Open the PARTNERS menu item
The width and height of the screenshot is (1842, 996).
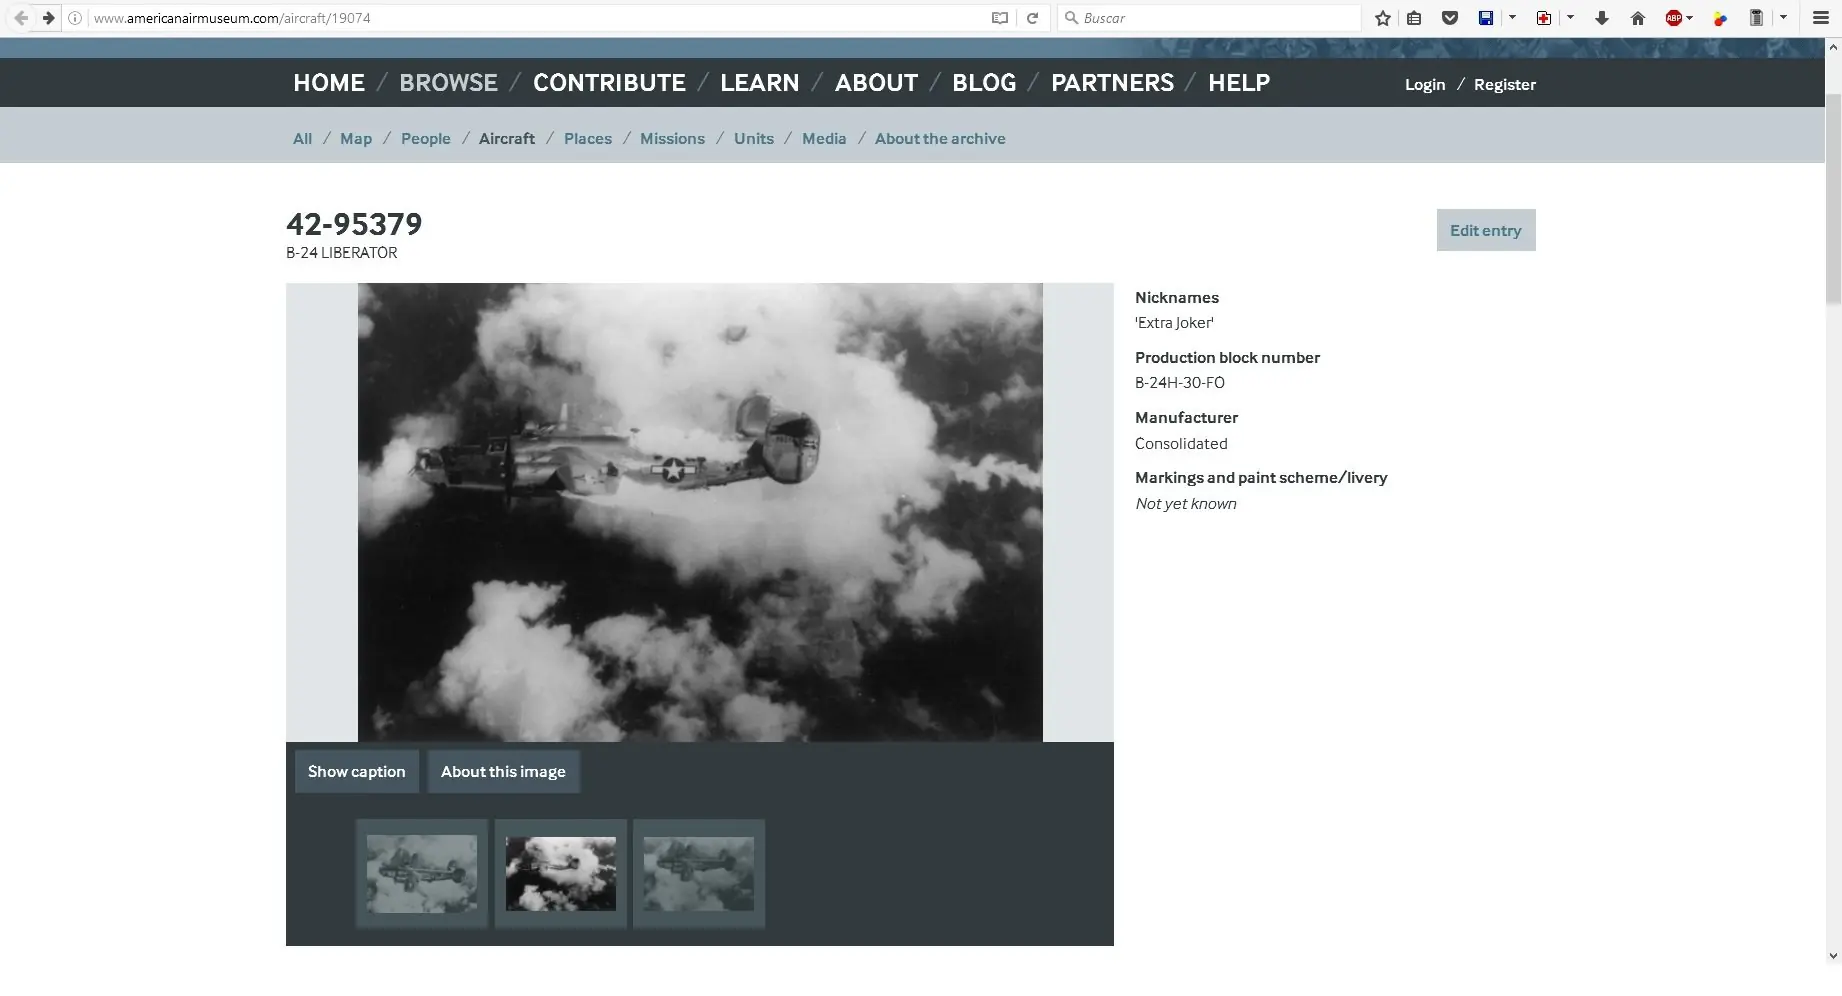tap(1112, 83)
